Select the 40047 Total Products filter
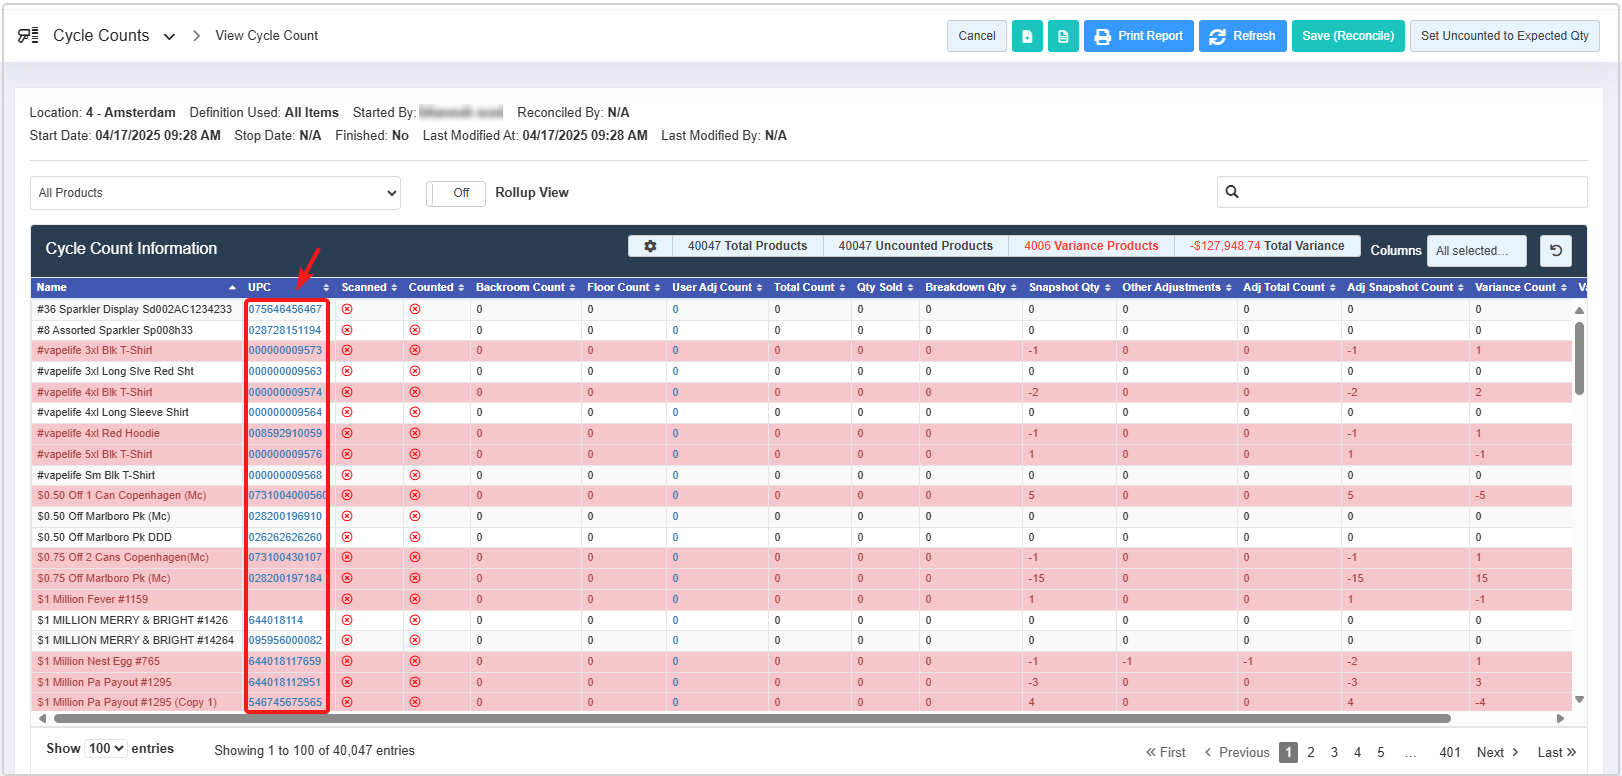The image size is (1622, 776). tap(747, 246)
